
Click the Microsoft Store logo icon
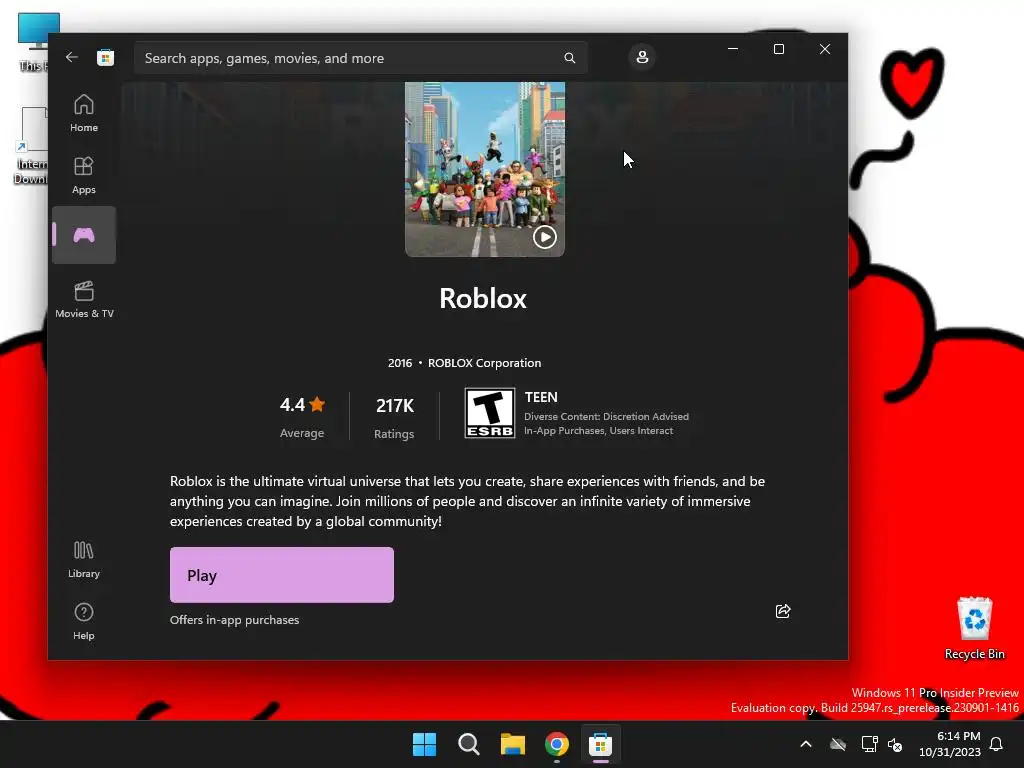pyautogui.click(x=105, y=57)
